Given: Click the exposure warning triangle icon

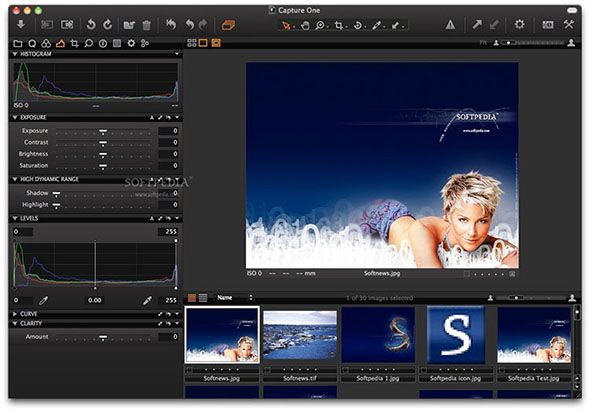Looking at the screenshot, I should [450, 25].
